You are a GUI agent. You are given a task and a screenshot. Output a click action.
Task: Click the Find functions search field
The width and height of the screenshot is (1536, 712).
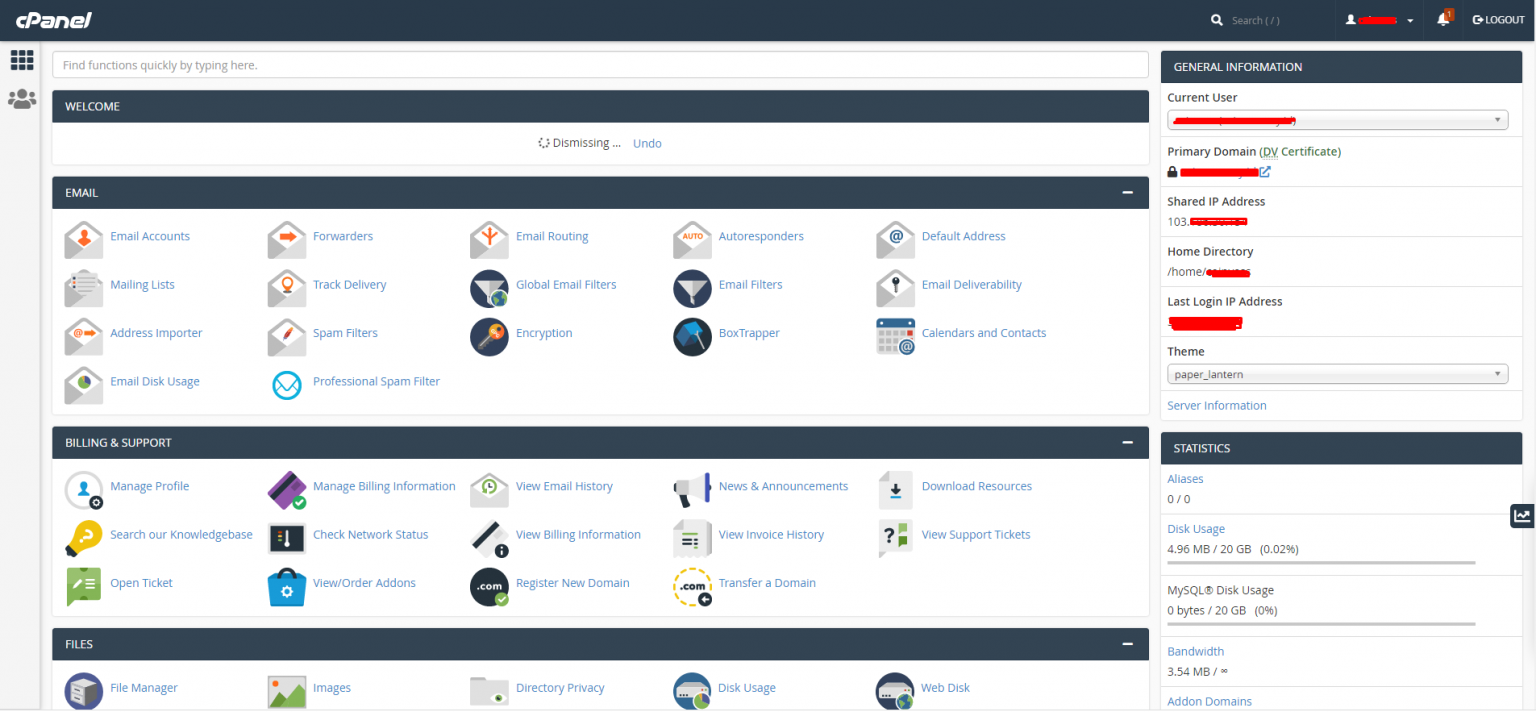pyautogui.click(x=600, y=64)
